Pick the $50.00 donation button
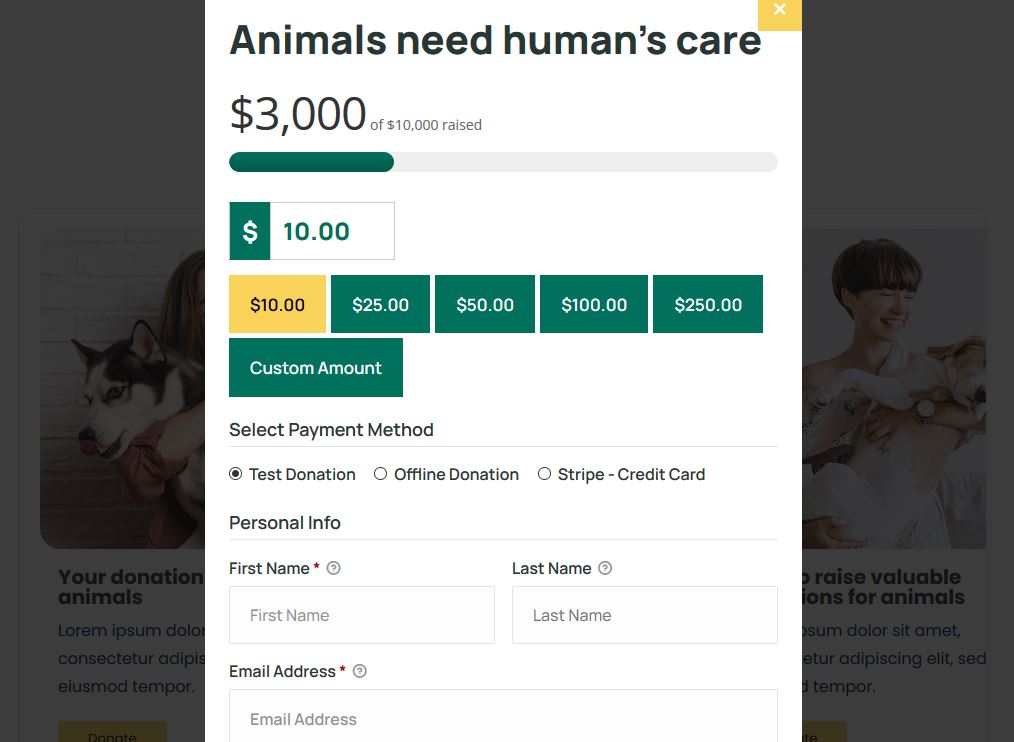 (x=485, y=304)
